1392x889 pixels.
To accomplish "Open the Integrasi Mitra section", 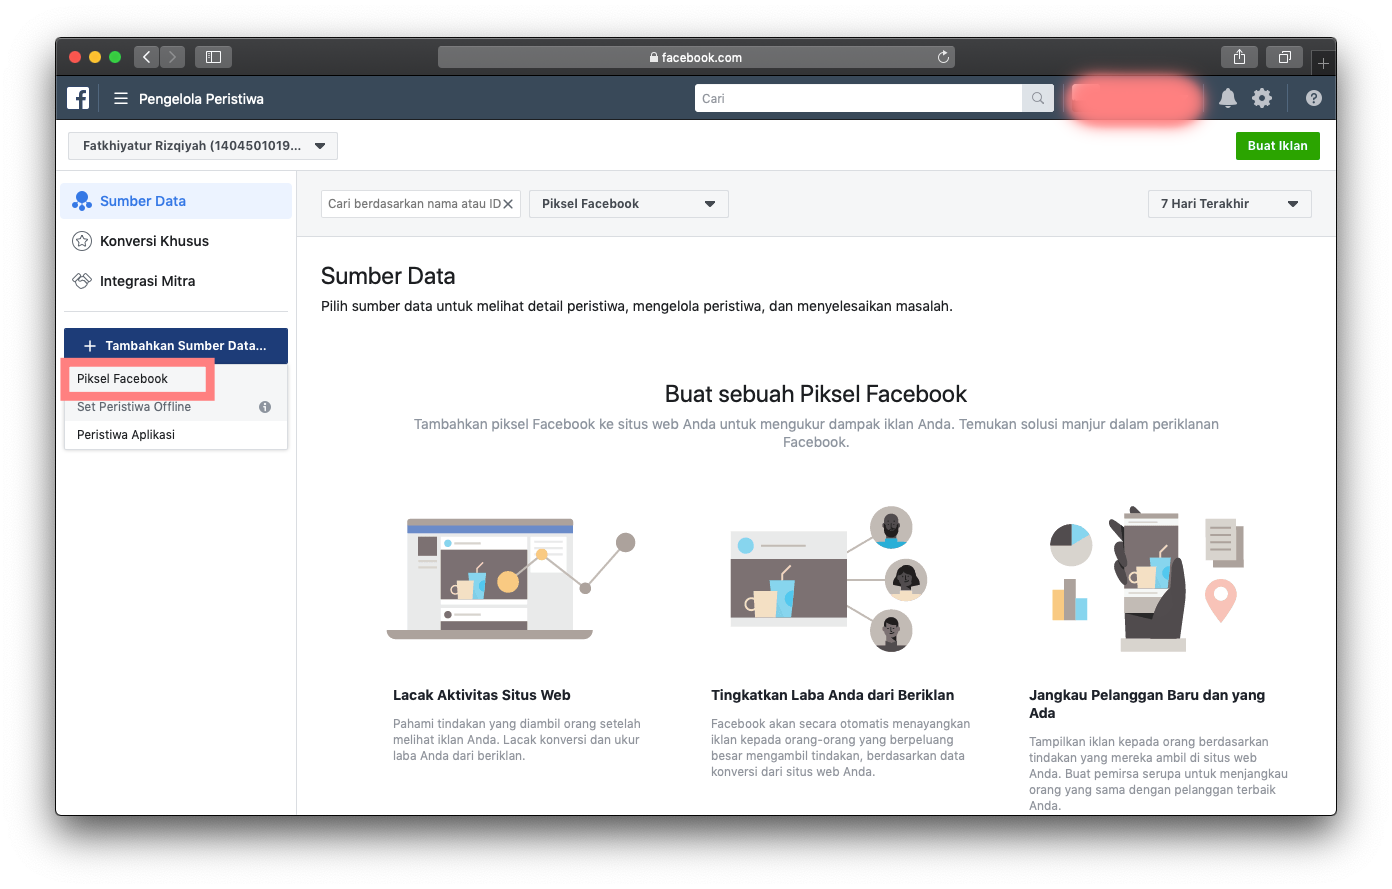I will [x=176, y=281].
